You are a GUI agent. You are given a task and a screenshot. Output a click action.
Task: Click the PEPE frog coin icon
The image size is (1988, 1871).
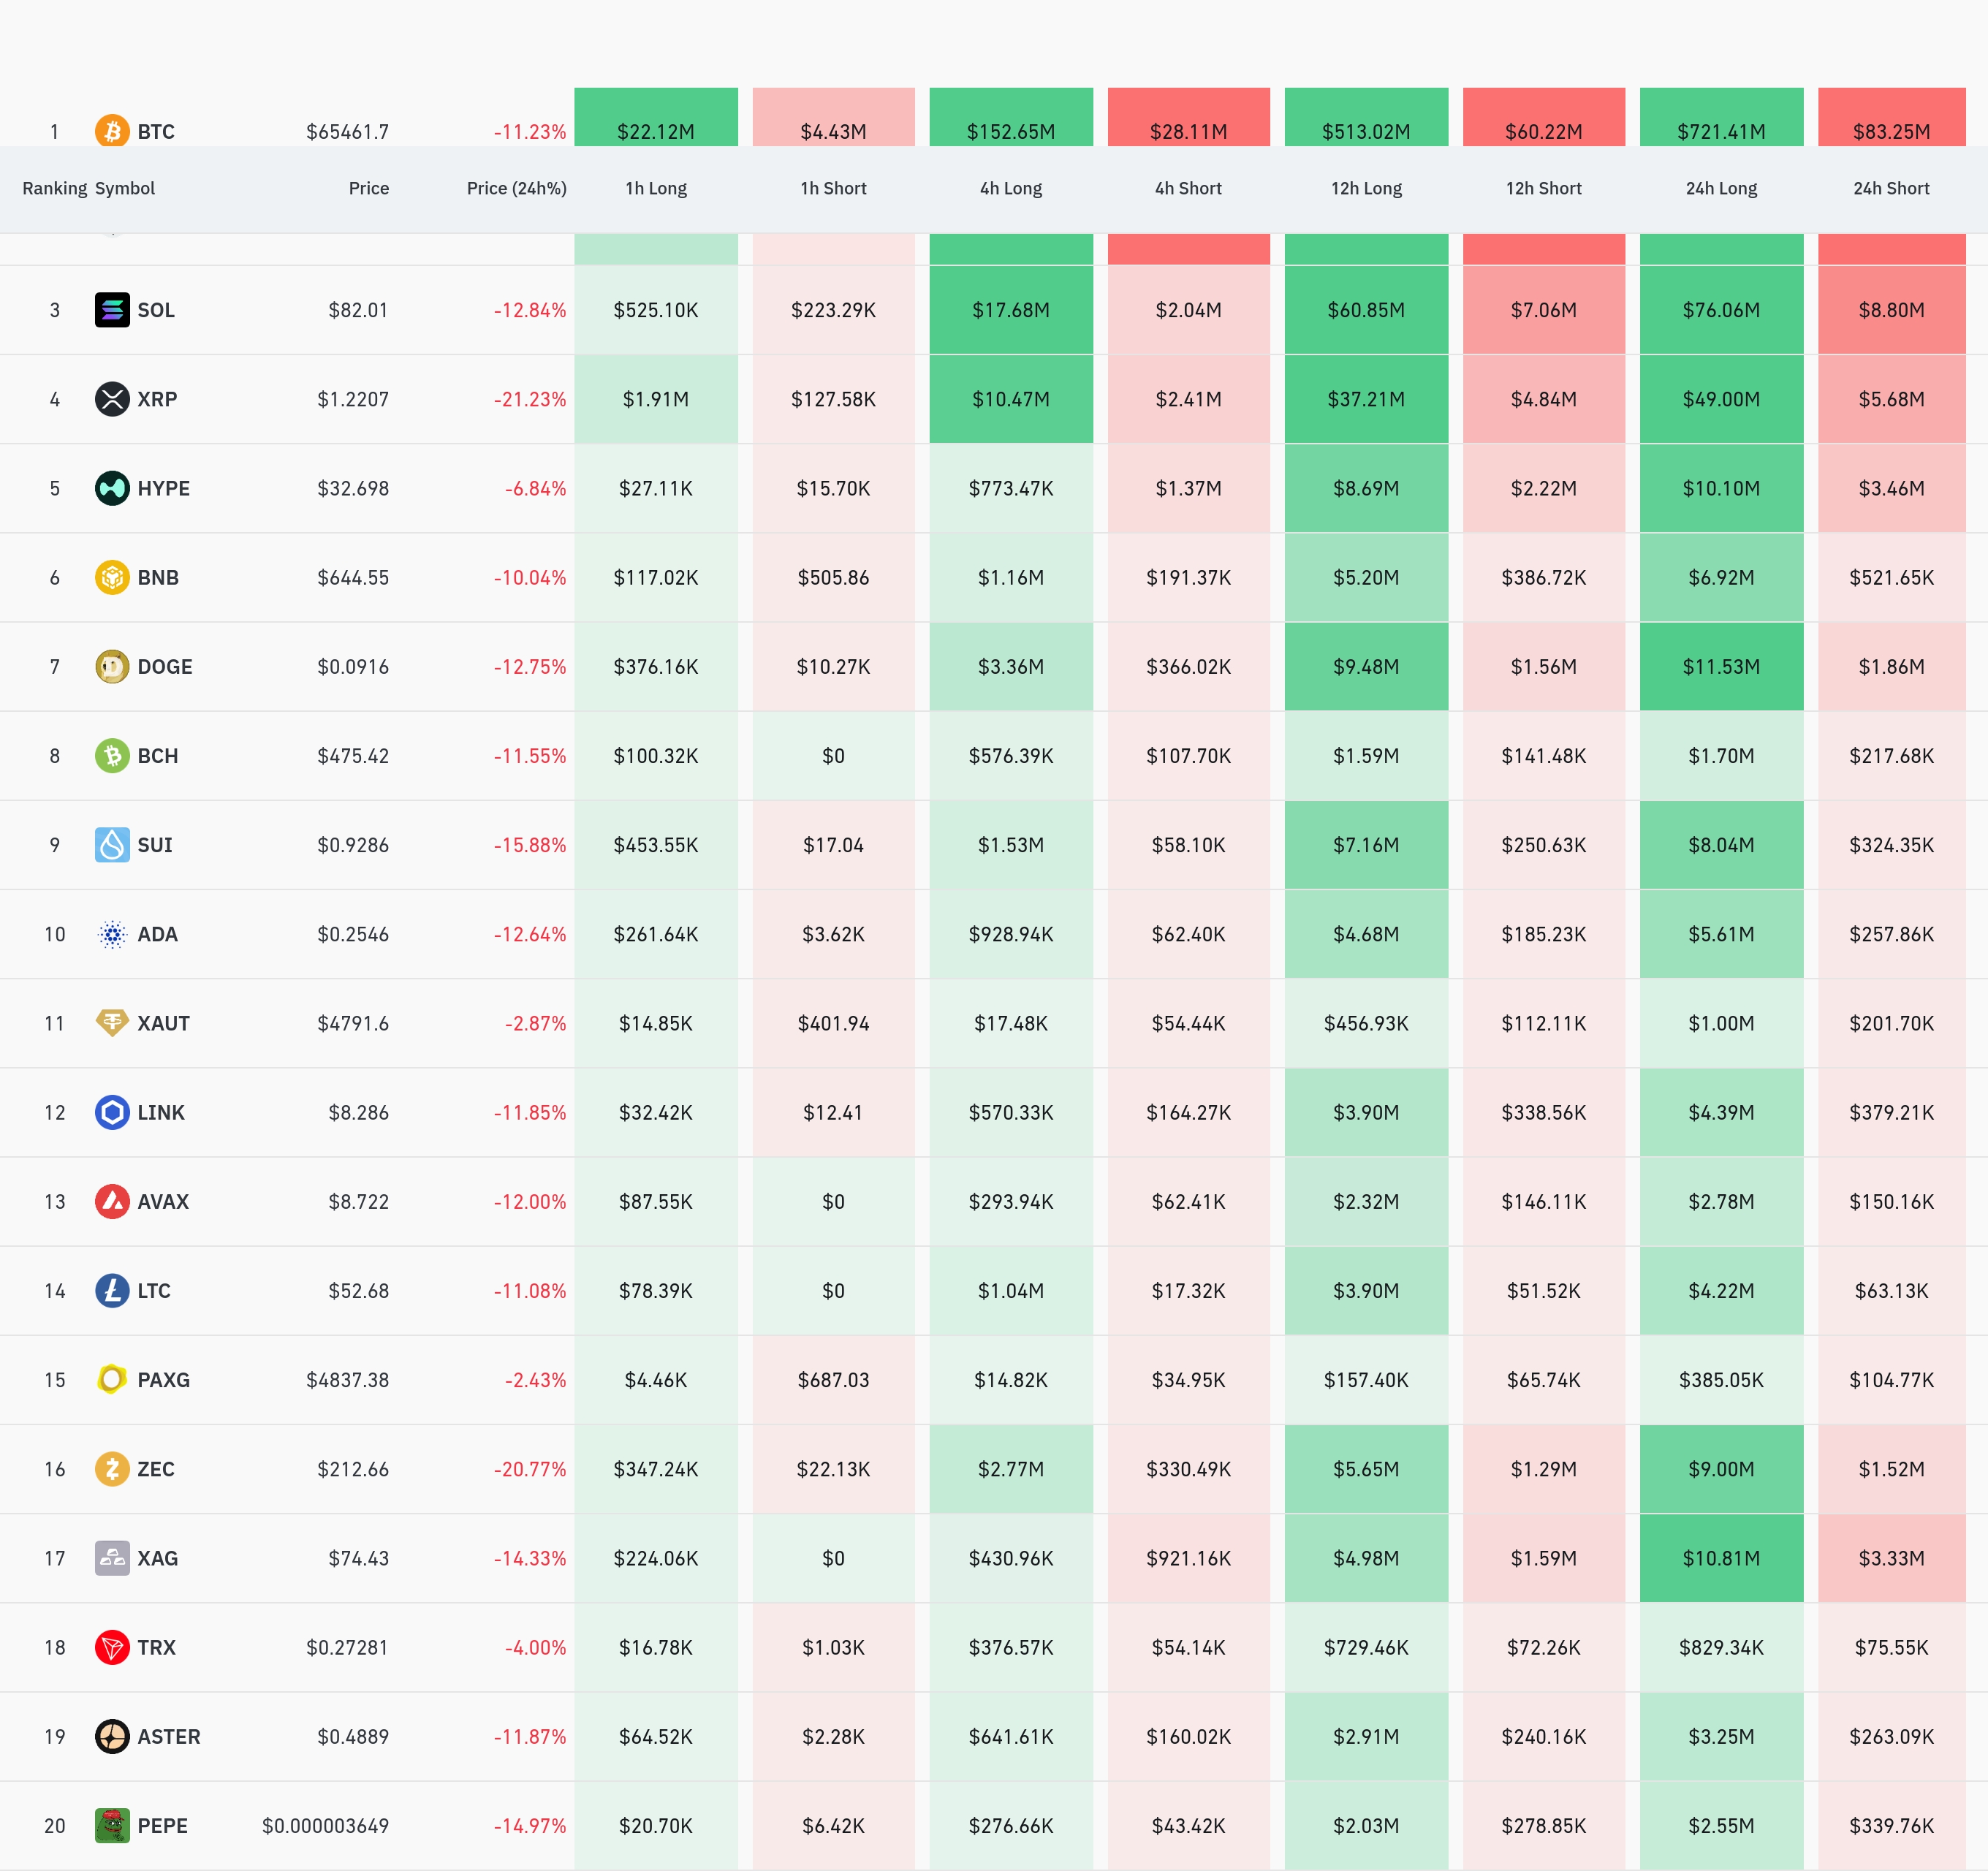point(112,1825)
